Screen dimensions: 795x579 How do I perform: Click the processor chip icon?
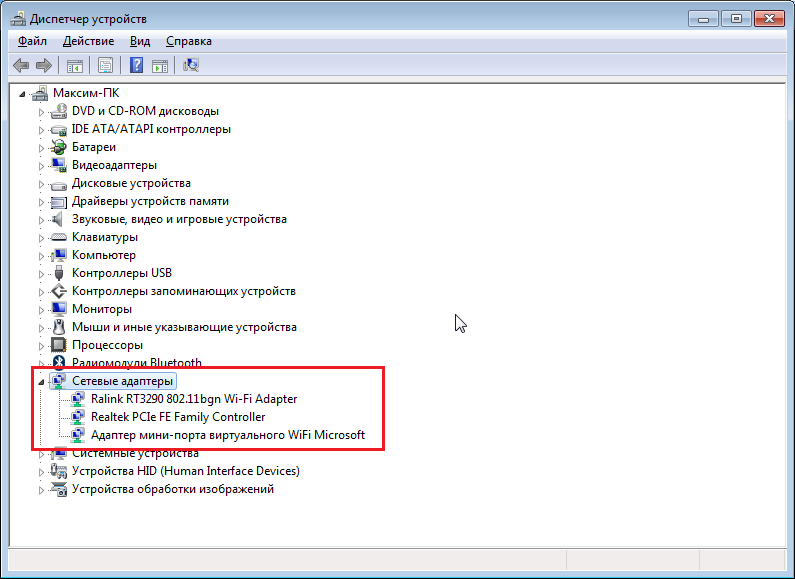point(59,345)
